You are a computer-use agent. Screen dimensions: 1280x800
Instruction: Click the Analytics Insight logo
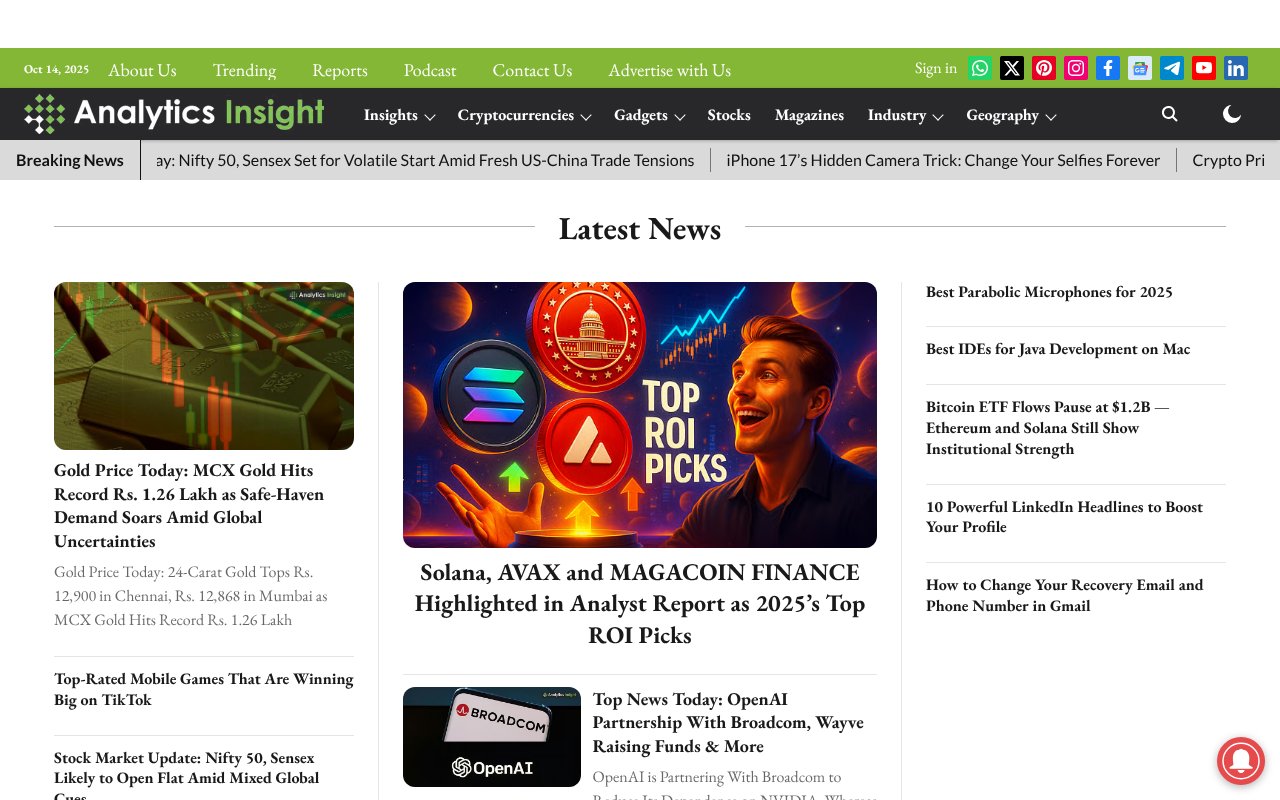(x=175, y=114)
